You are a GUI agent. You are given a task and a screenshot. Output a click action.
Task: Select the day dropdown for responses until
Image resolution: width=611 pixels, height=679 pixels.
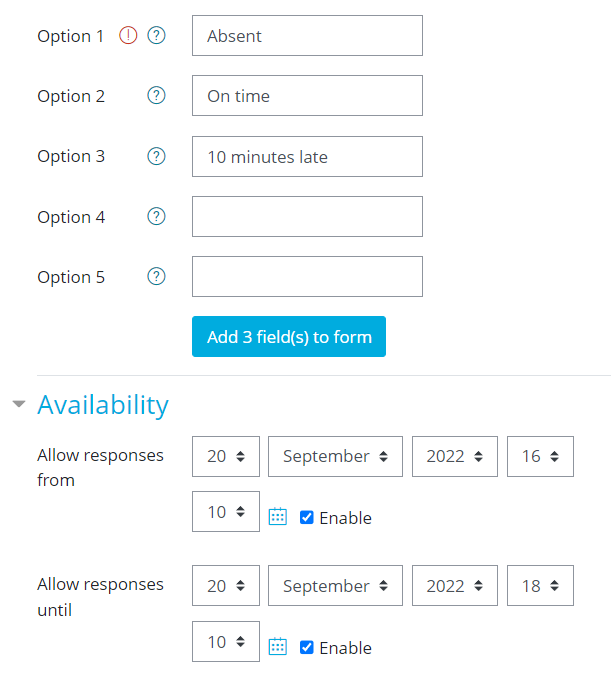pos(226,586)
